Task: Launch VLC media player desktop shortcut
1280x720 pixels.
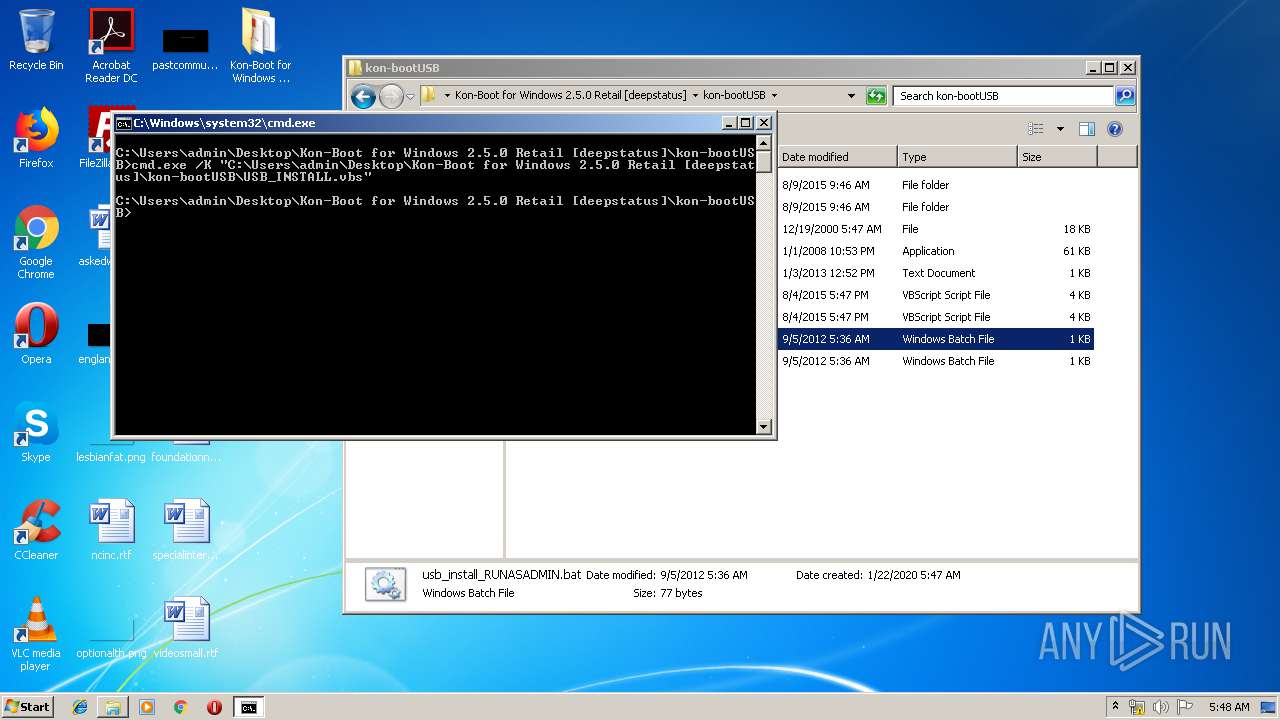Action: pyautogui.click(x=36, y=635)
